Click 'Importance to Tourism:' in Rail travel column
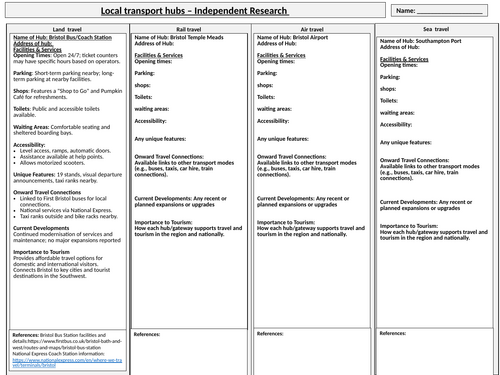Screen dimensions: 500x375 pyautogui.click(x=163, y=222)
